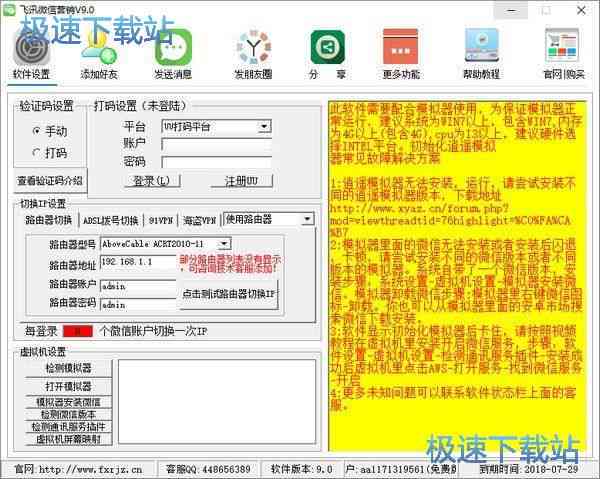The height and width of the screenshot is (479, 600).
Task: Click the 点击测试路由器切换IP button
Action: (x=229, y=294)
